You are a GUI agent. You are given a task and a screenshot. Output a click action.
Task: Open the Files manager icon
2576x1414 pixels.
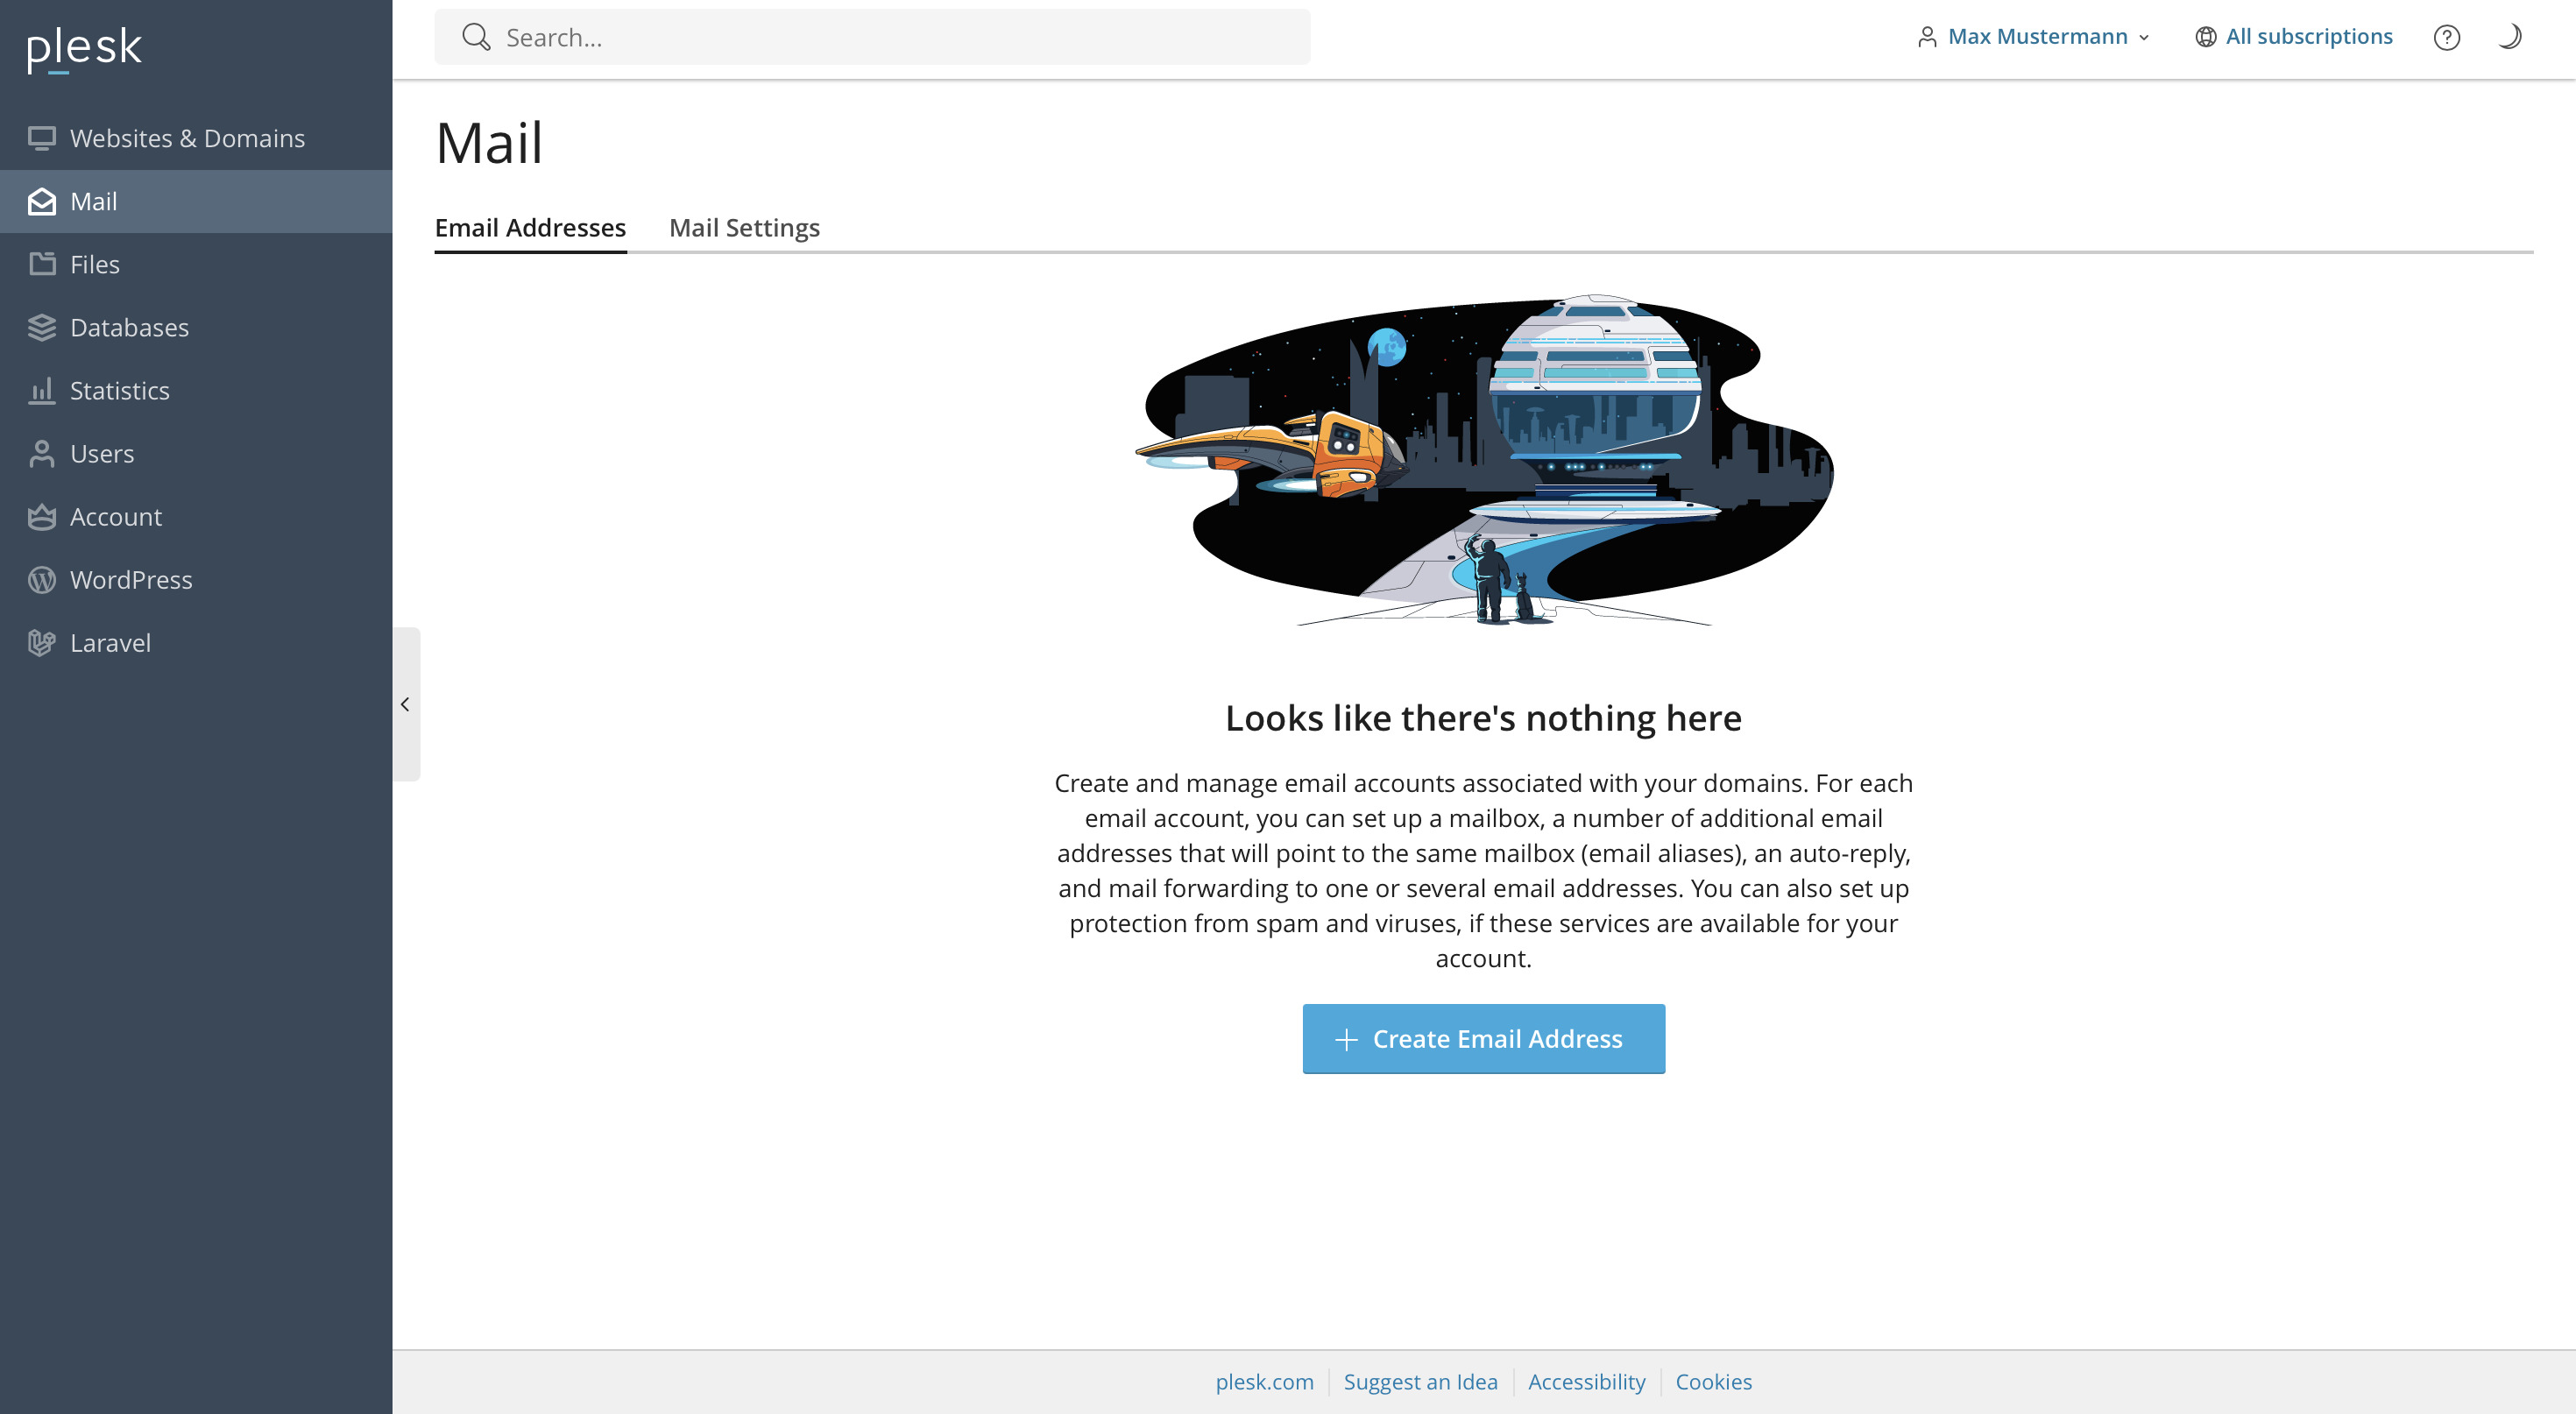click(x=42, y=264)
